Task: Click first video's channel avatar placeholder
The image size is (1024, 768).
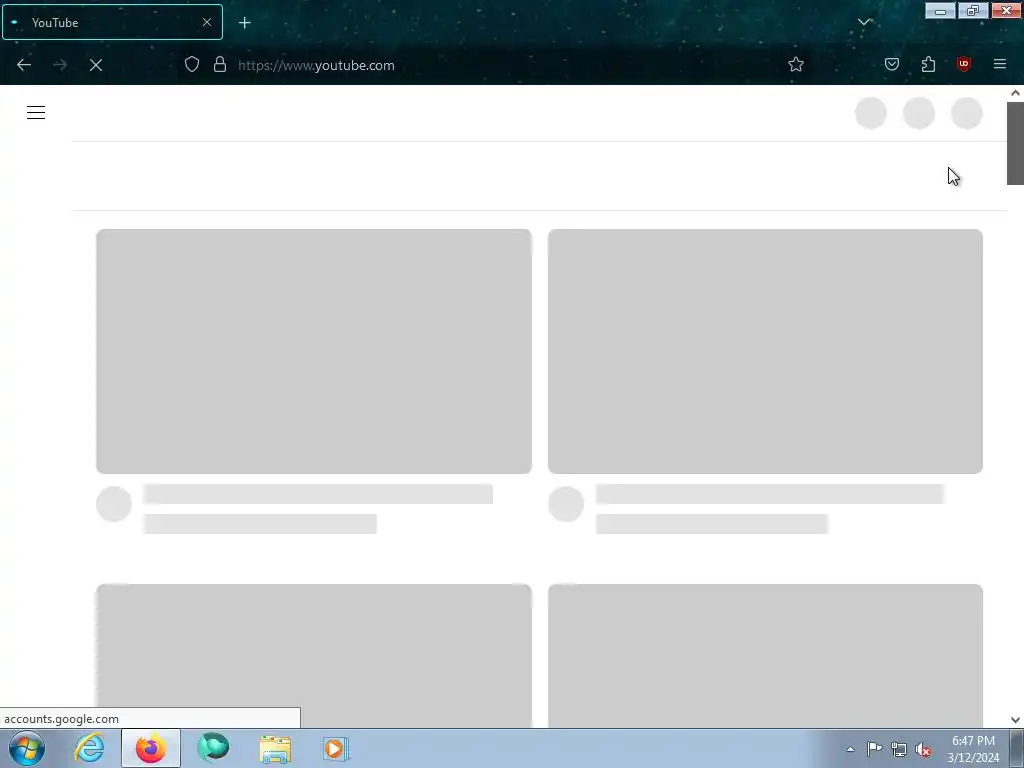Action: click(114, 504)
